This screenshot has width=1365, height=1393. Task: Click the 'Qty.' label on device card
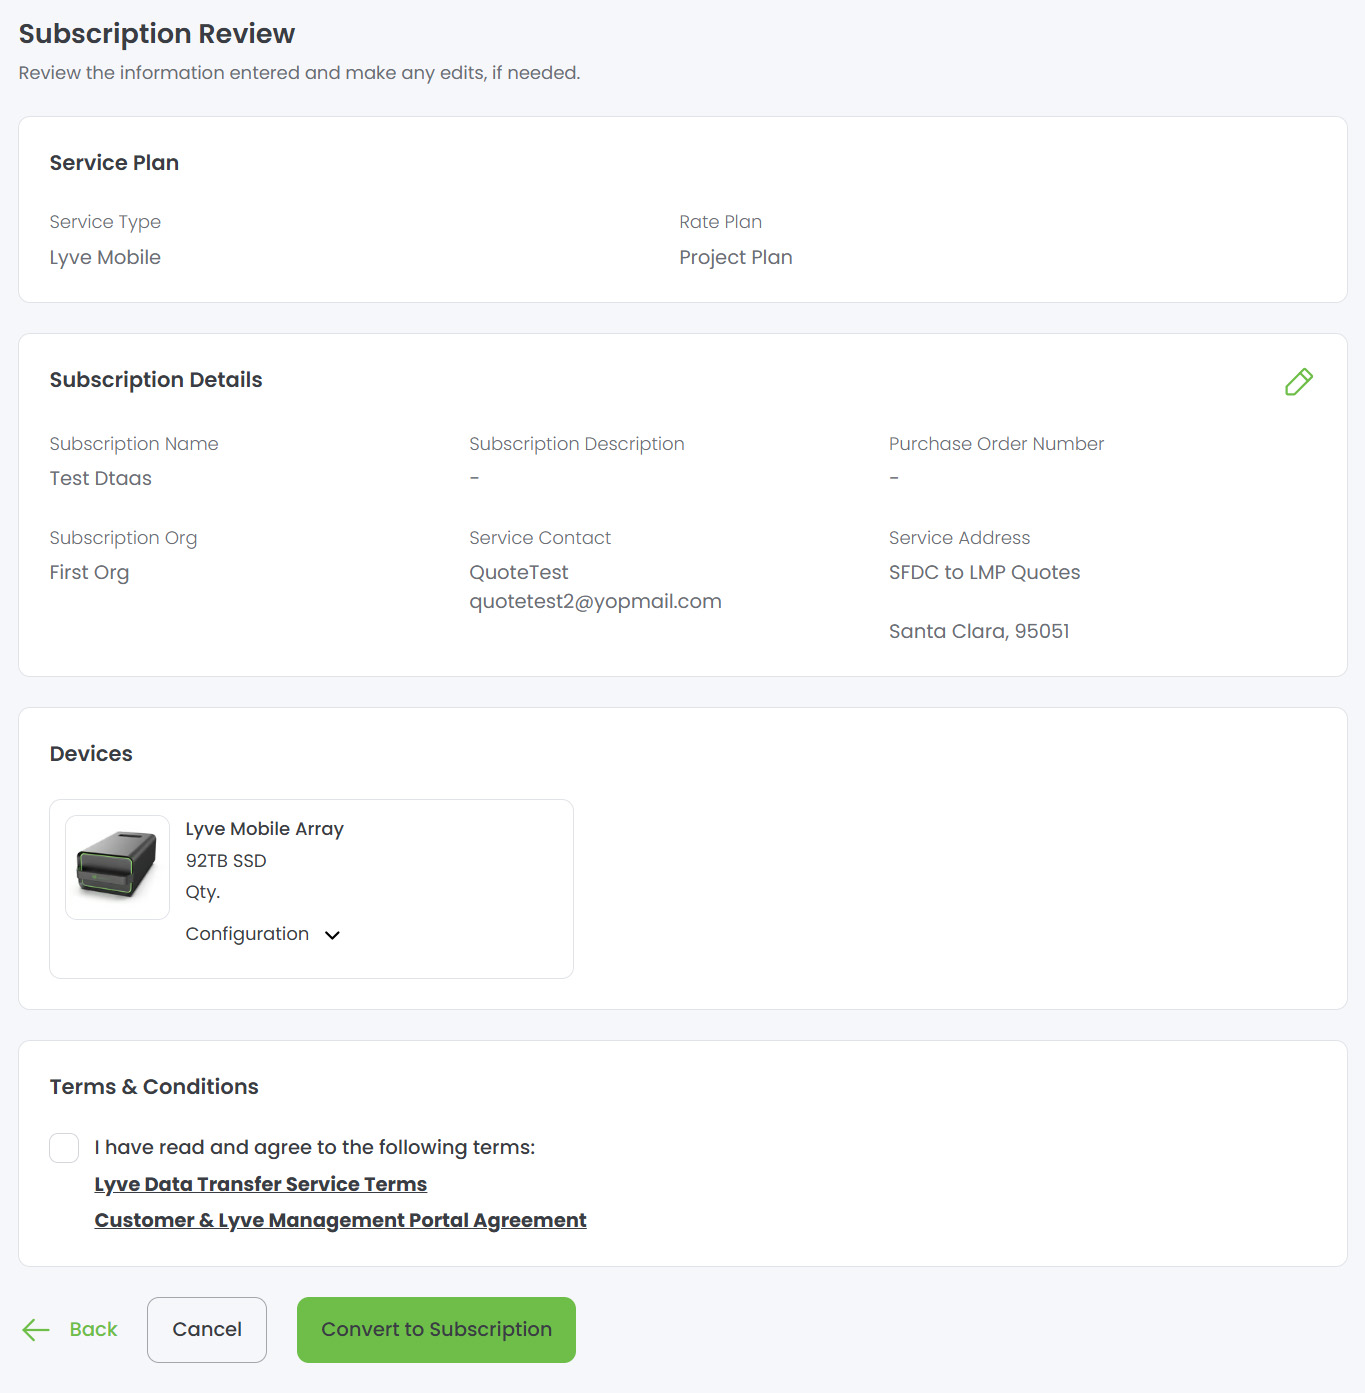point(202,892)
